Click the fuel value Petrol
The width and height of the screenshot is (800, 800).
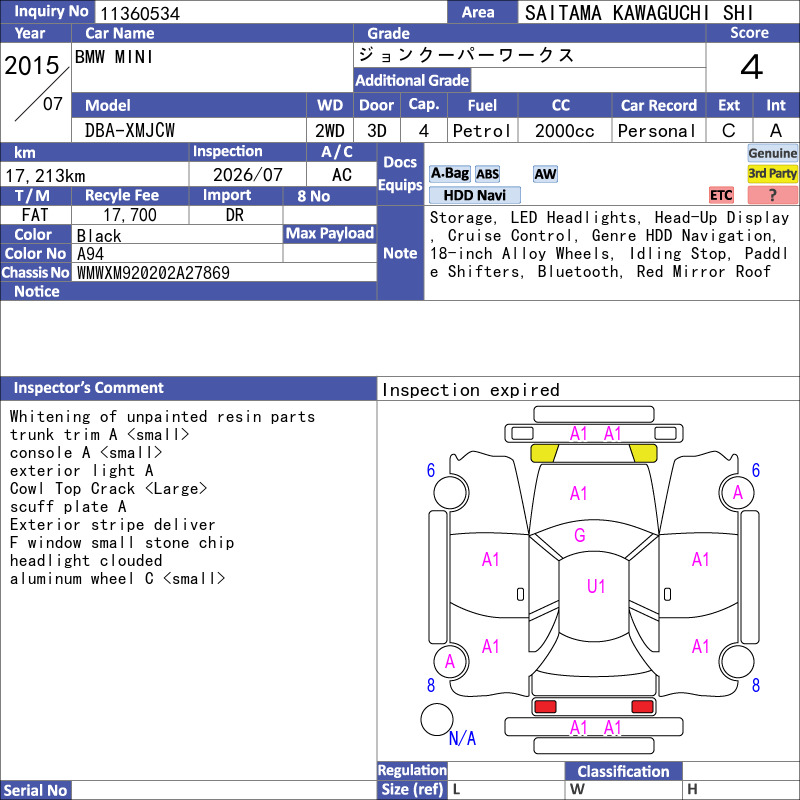(x=482, y=131)
